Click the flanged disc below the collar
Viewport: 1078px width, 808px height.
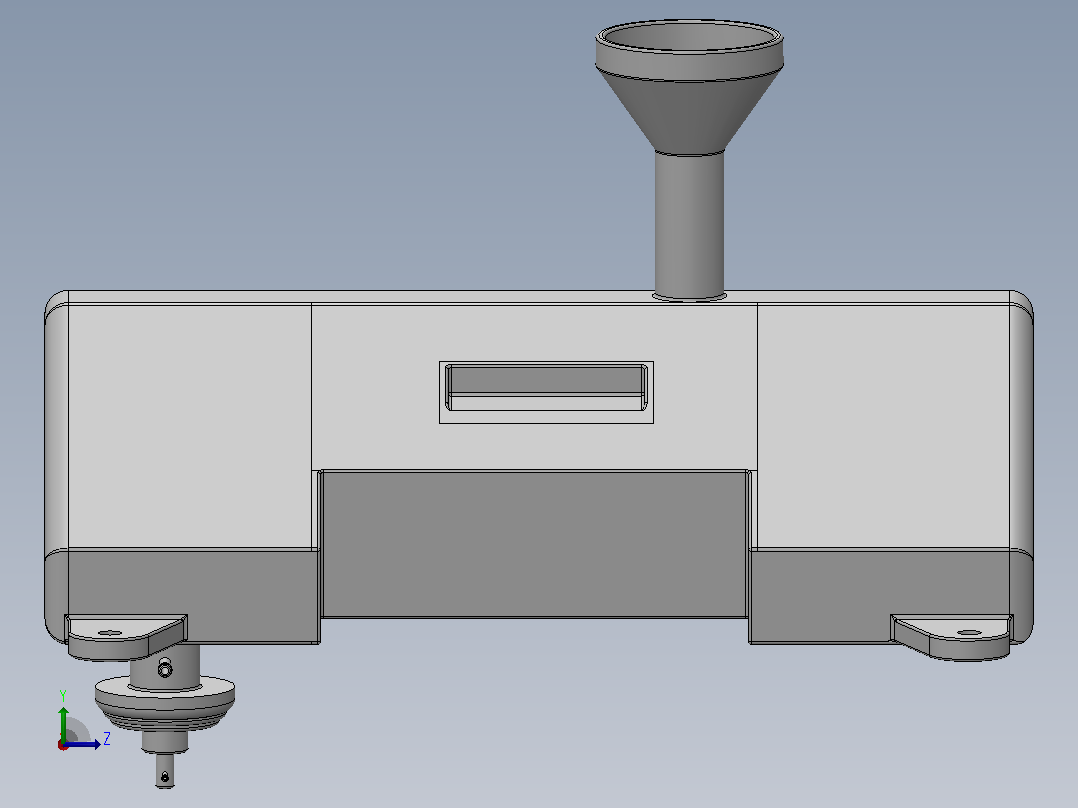(165, 698)
